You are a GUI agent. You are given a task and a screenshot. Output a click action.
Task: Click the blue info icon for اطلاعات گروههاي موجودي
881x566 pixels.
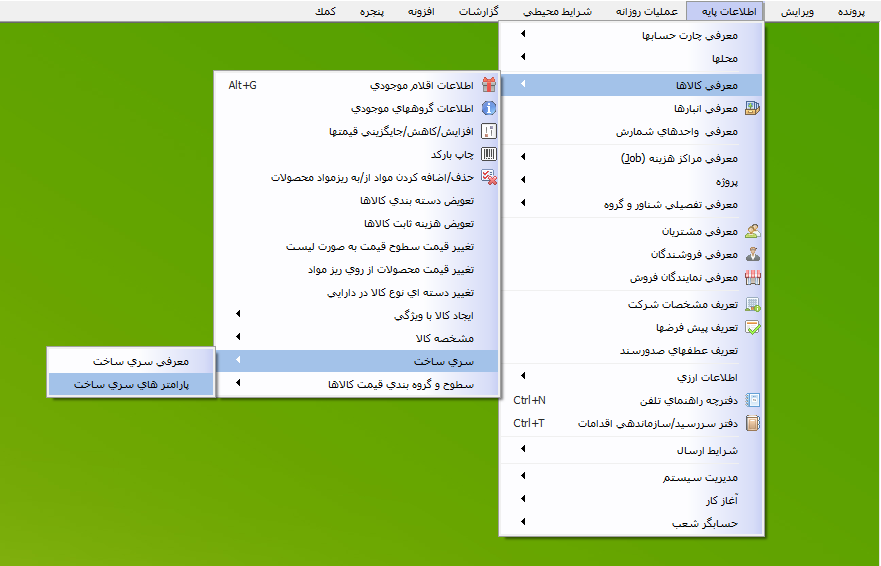pyautogui.click(x=489, y=108)
